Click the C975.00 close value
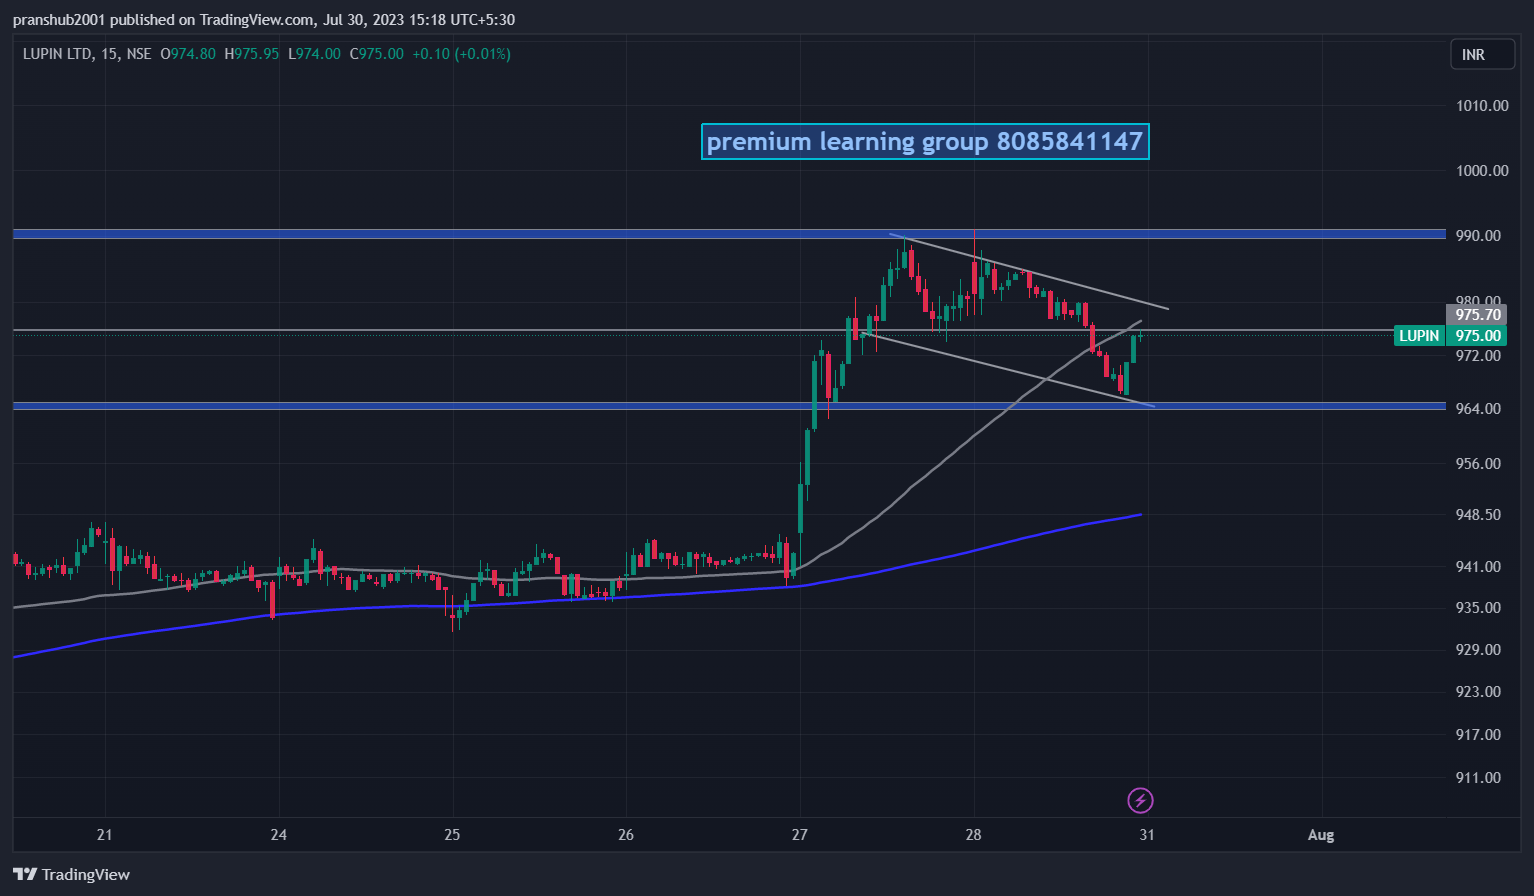 pyautogui.click(x=377, y=54)
